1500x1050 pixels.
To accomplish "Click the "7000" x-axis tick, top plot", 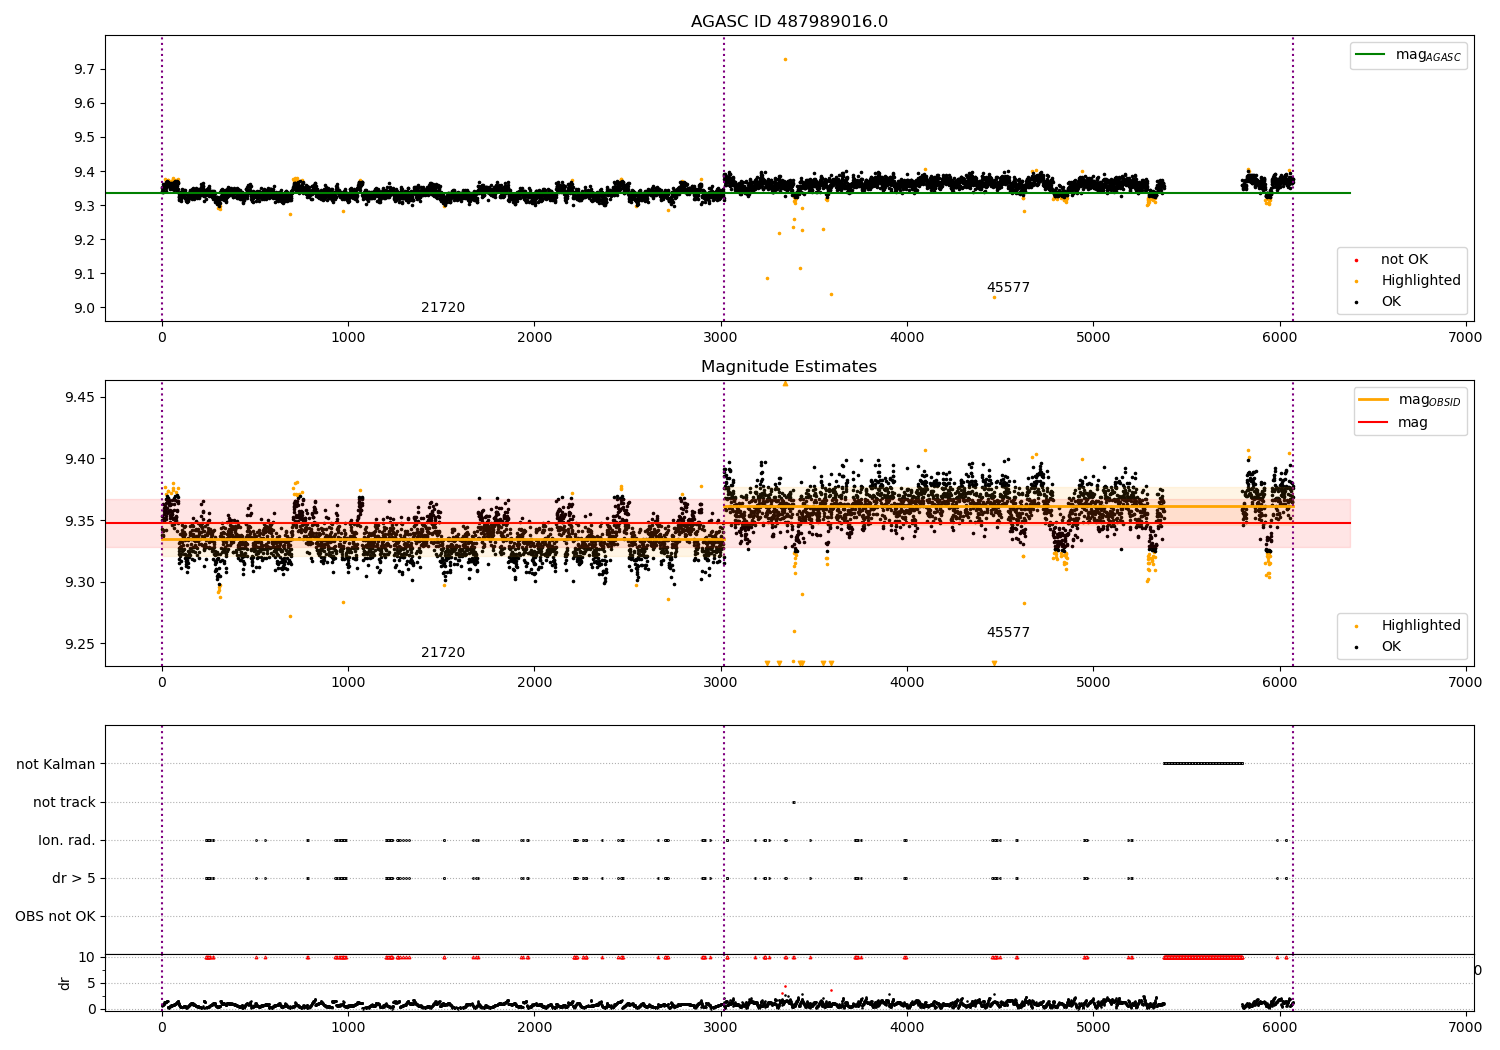I will pos(1465,338).
